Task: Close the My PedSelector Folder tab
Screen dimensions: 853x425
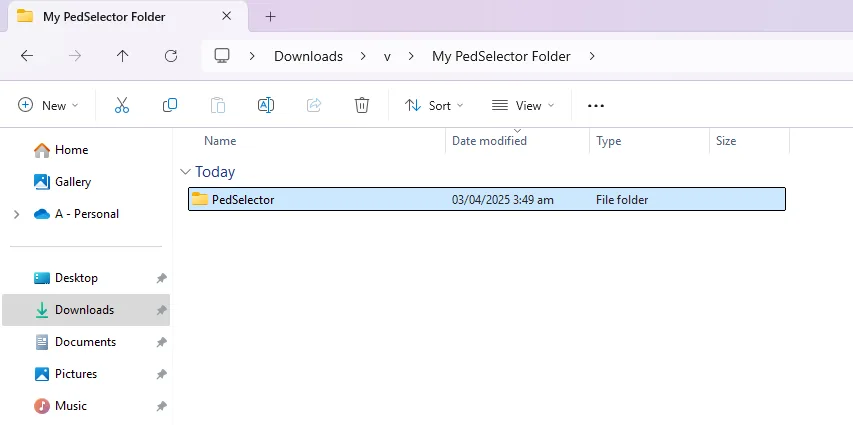Action: tap(226, 16)
